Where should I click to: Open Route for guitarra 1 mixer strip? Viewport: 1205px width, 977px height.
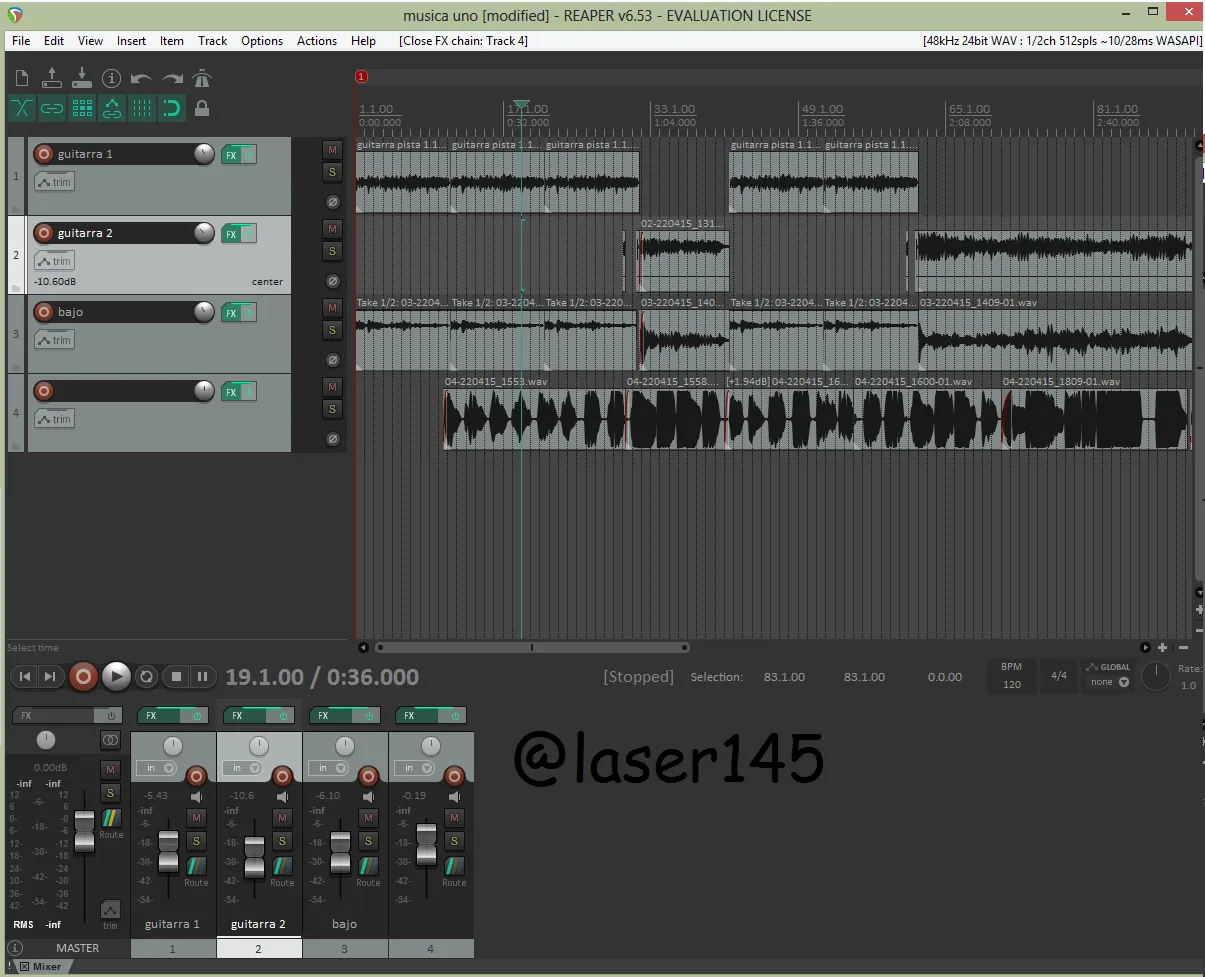196,868
